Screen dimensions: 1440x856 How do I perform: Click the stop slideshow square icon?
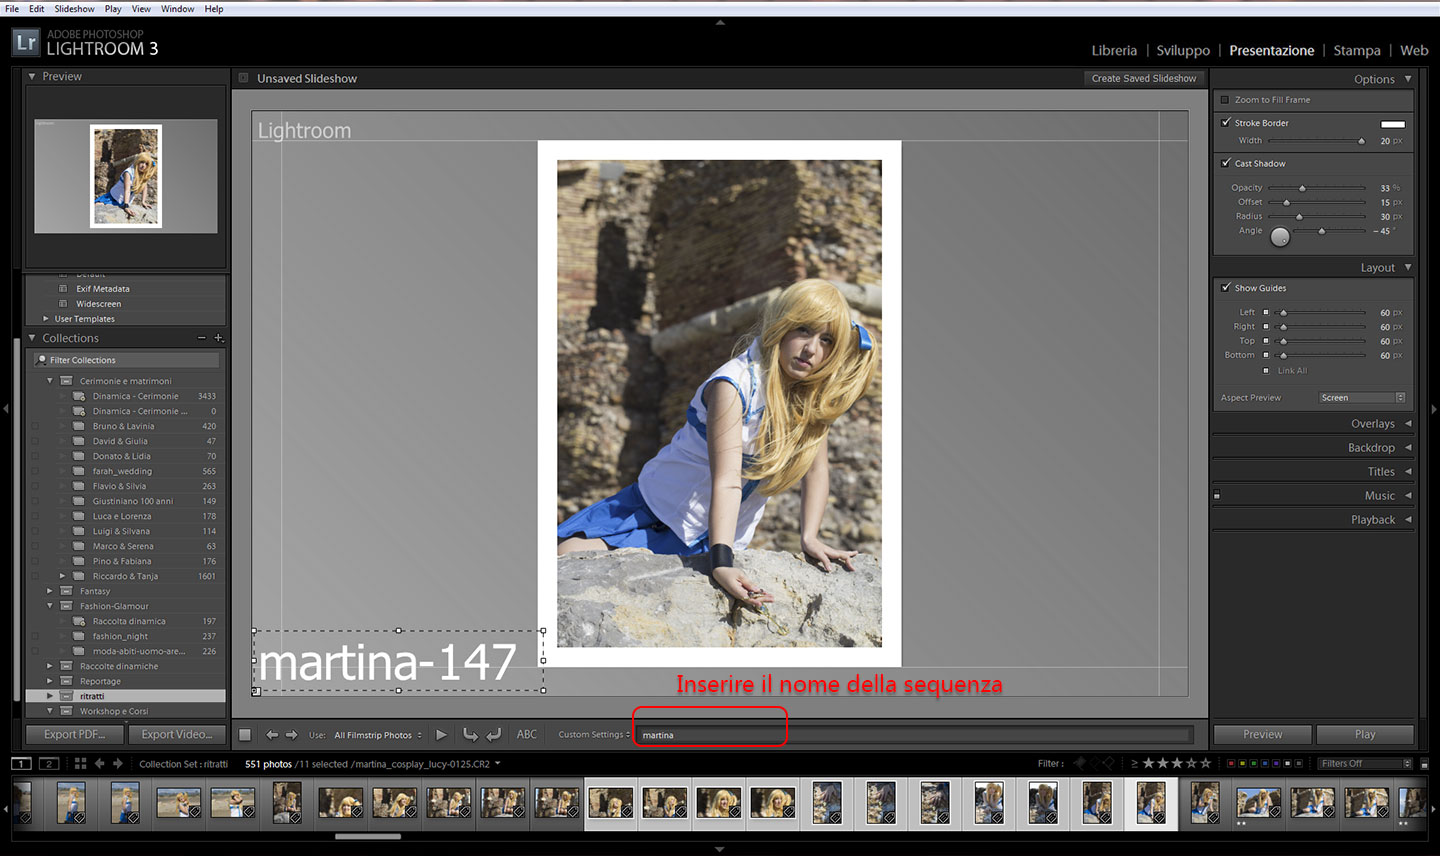[245, 735]
